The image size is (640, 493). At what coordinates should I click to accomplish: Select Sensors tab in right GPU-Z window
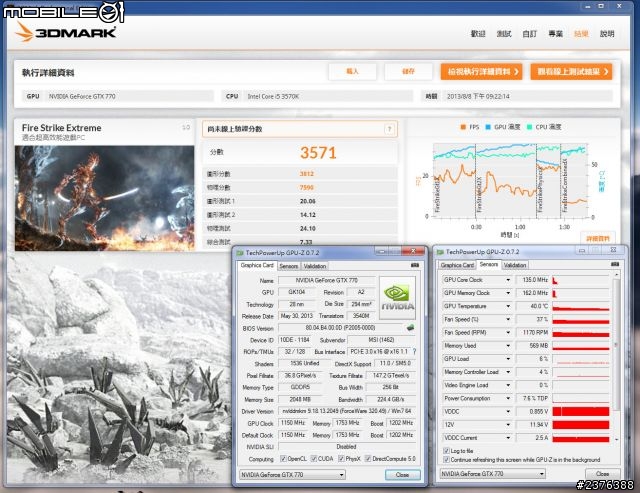(x=489, y=264)
